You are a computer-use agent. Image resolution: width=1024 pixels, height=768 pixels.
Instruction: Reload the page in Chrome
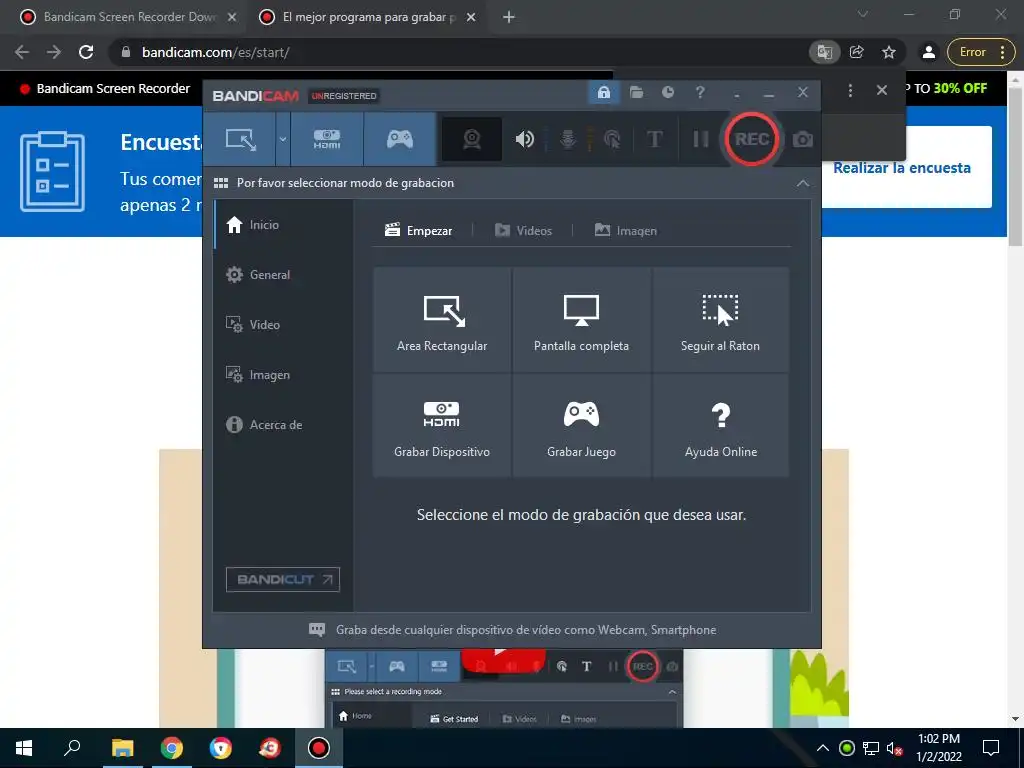[86, 52]
